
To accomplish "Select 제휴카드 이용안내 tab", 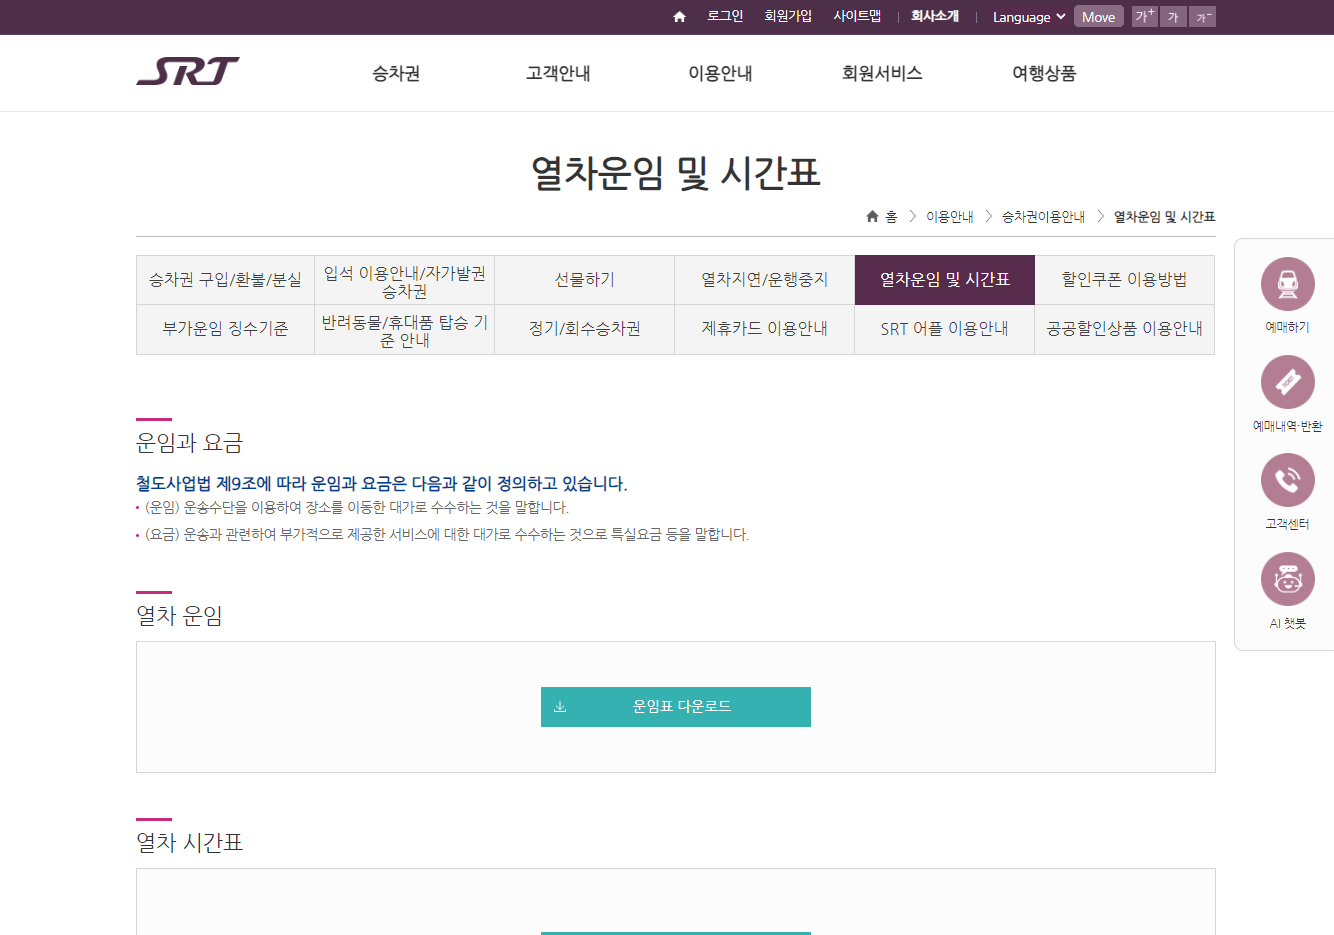I will 765,329.
